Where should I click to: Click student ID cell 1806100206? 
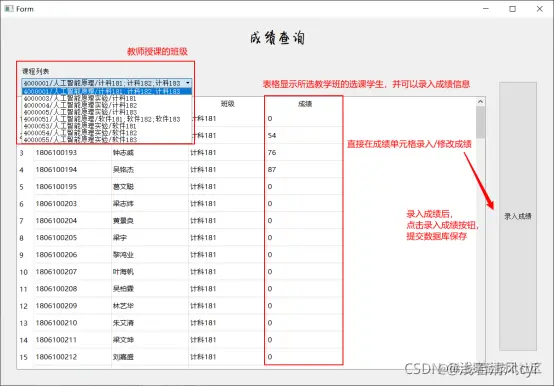(72, 254)
